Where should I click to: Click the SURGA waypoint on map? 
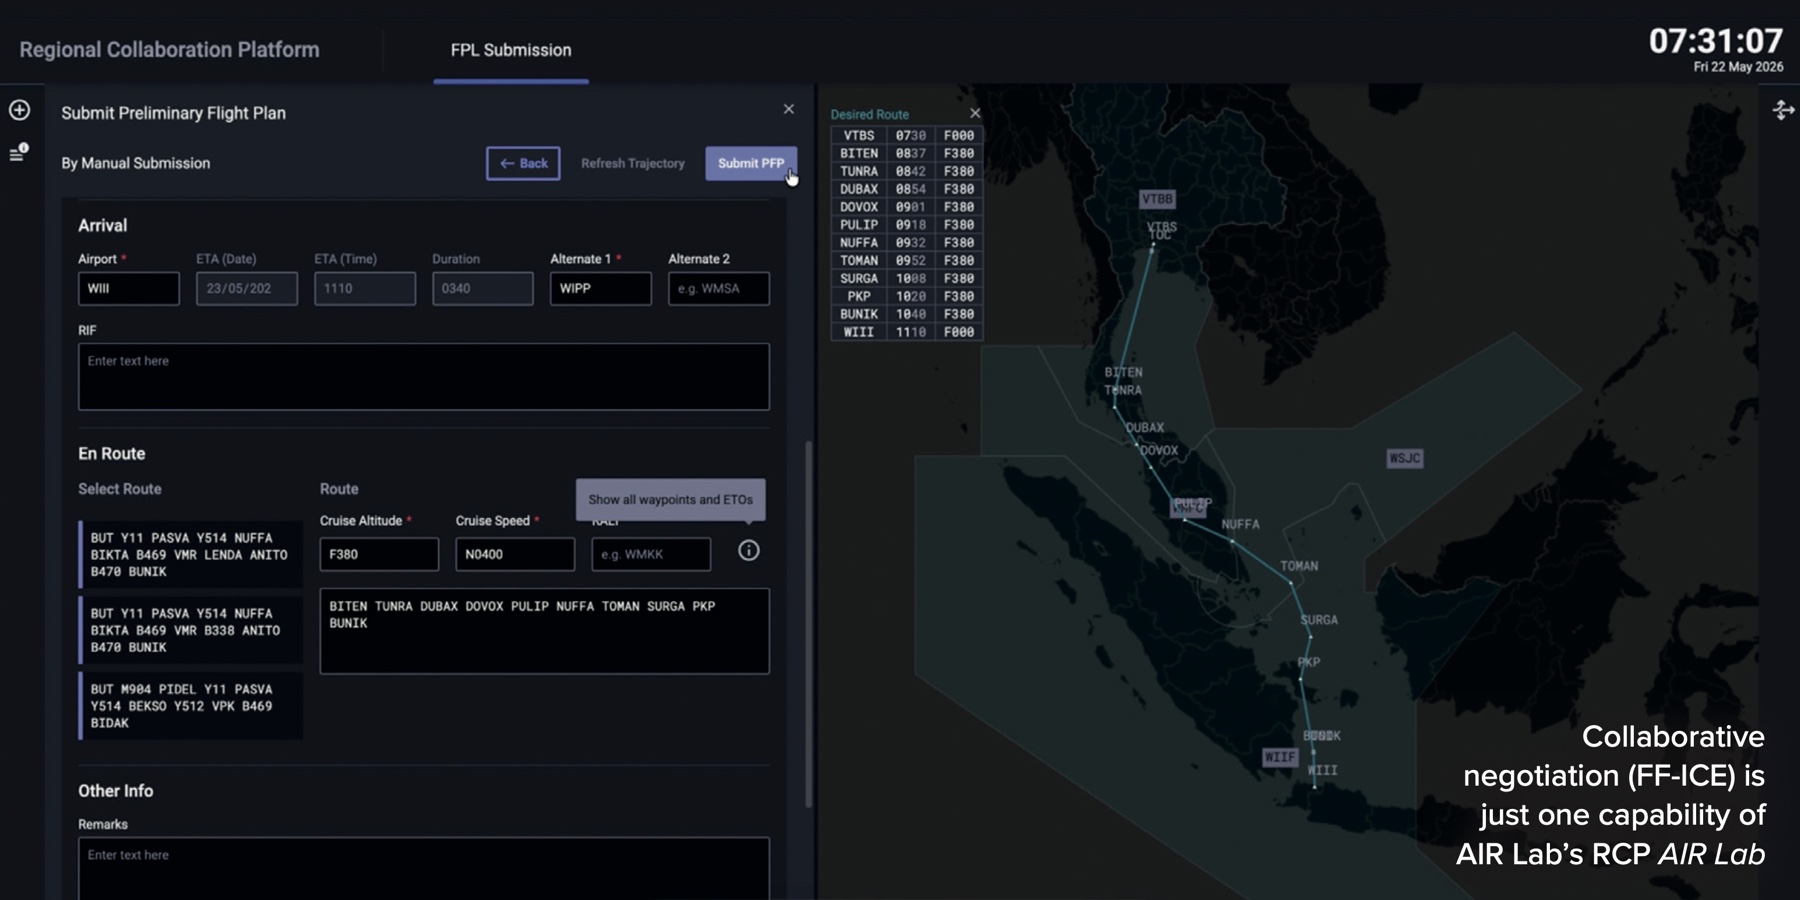pyautogui.click(x=1319, y=620)
